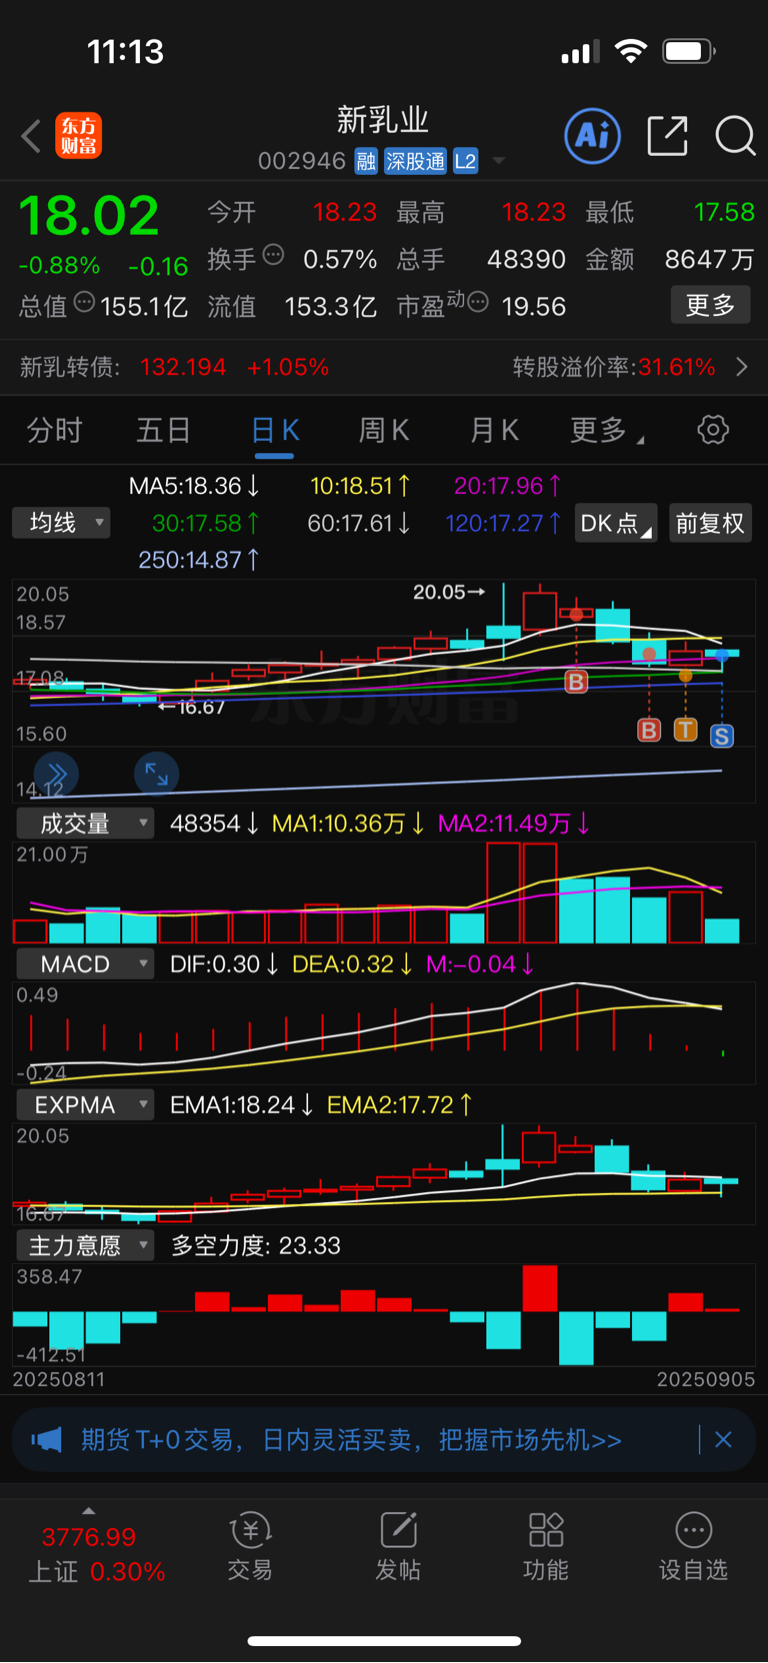768x1663 pixels.
Task: Switch to the 月K tab
Action: [494, 431]
